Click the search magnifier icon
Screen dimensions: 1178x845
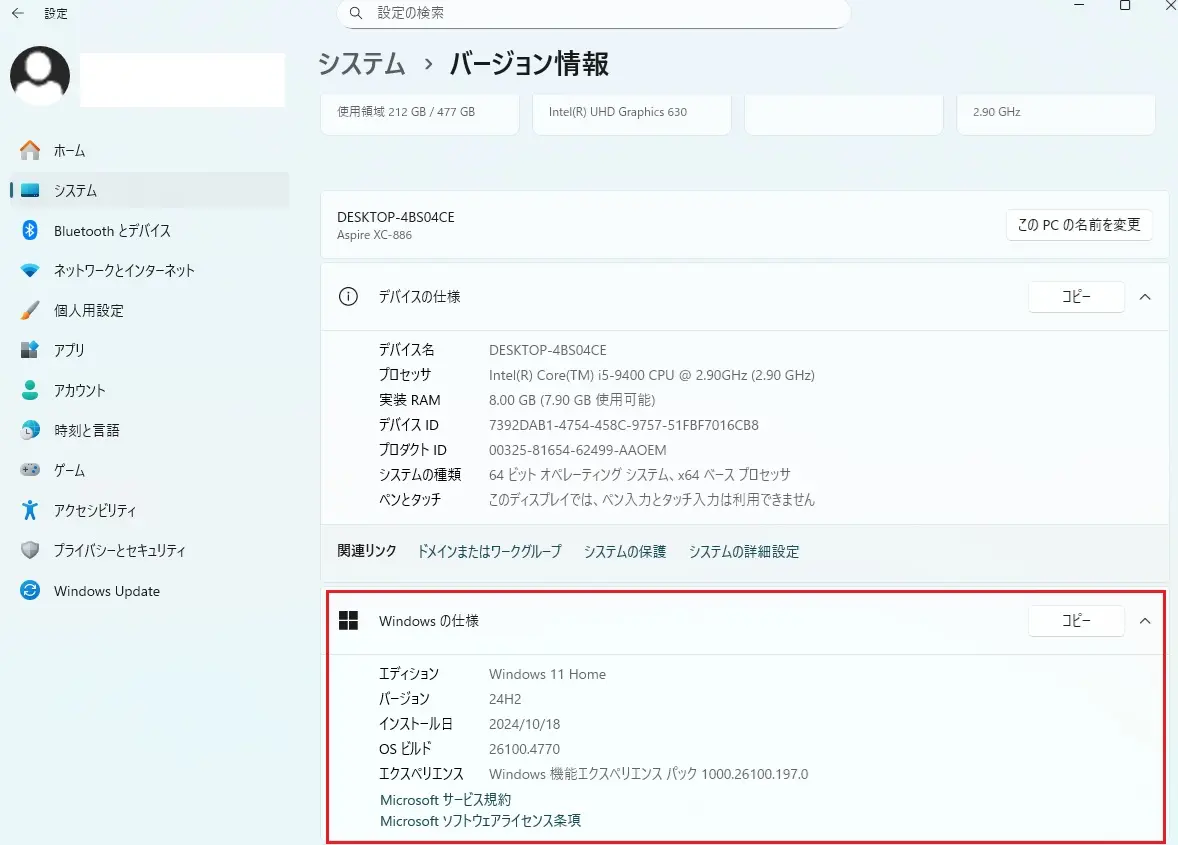[x=356, y=13]
